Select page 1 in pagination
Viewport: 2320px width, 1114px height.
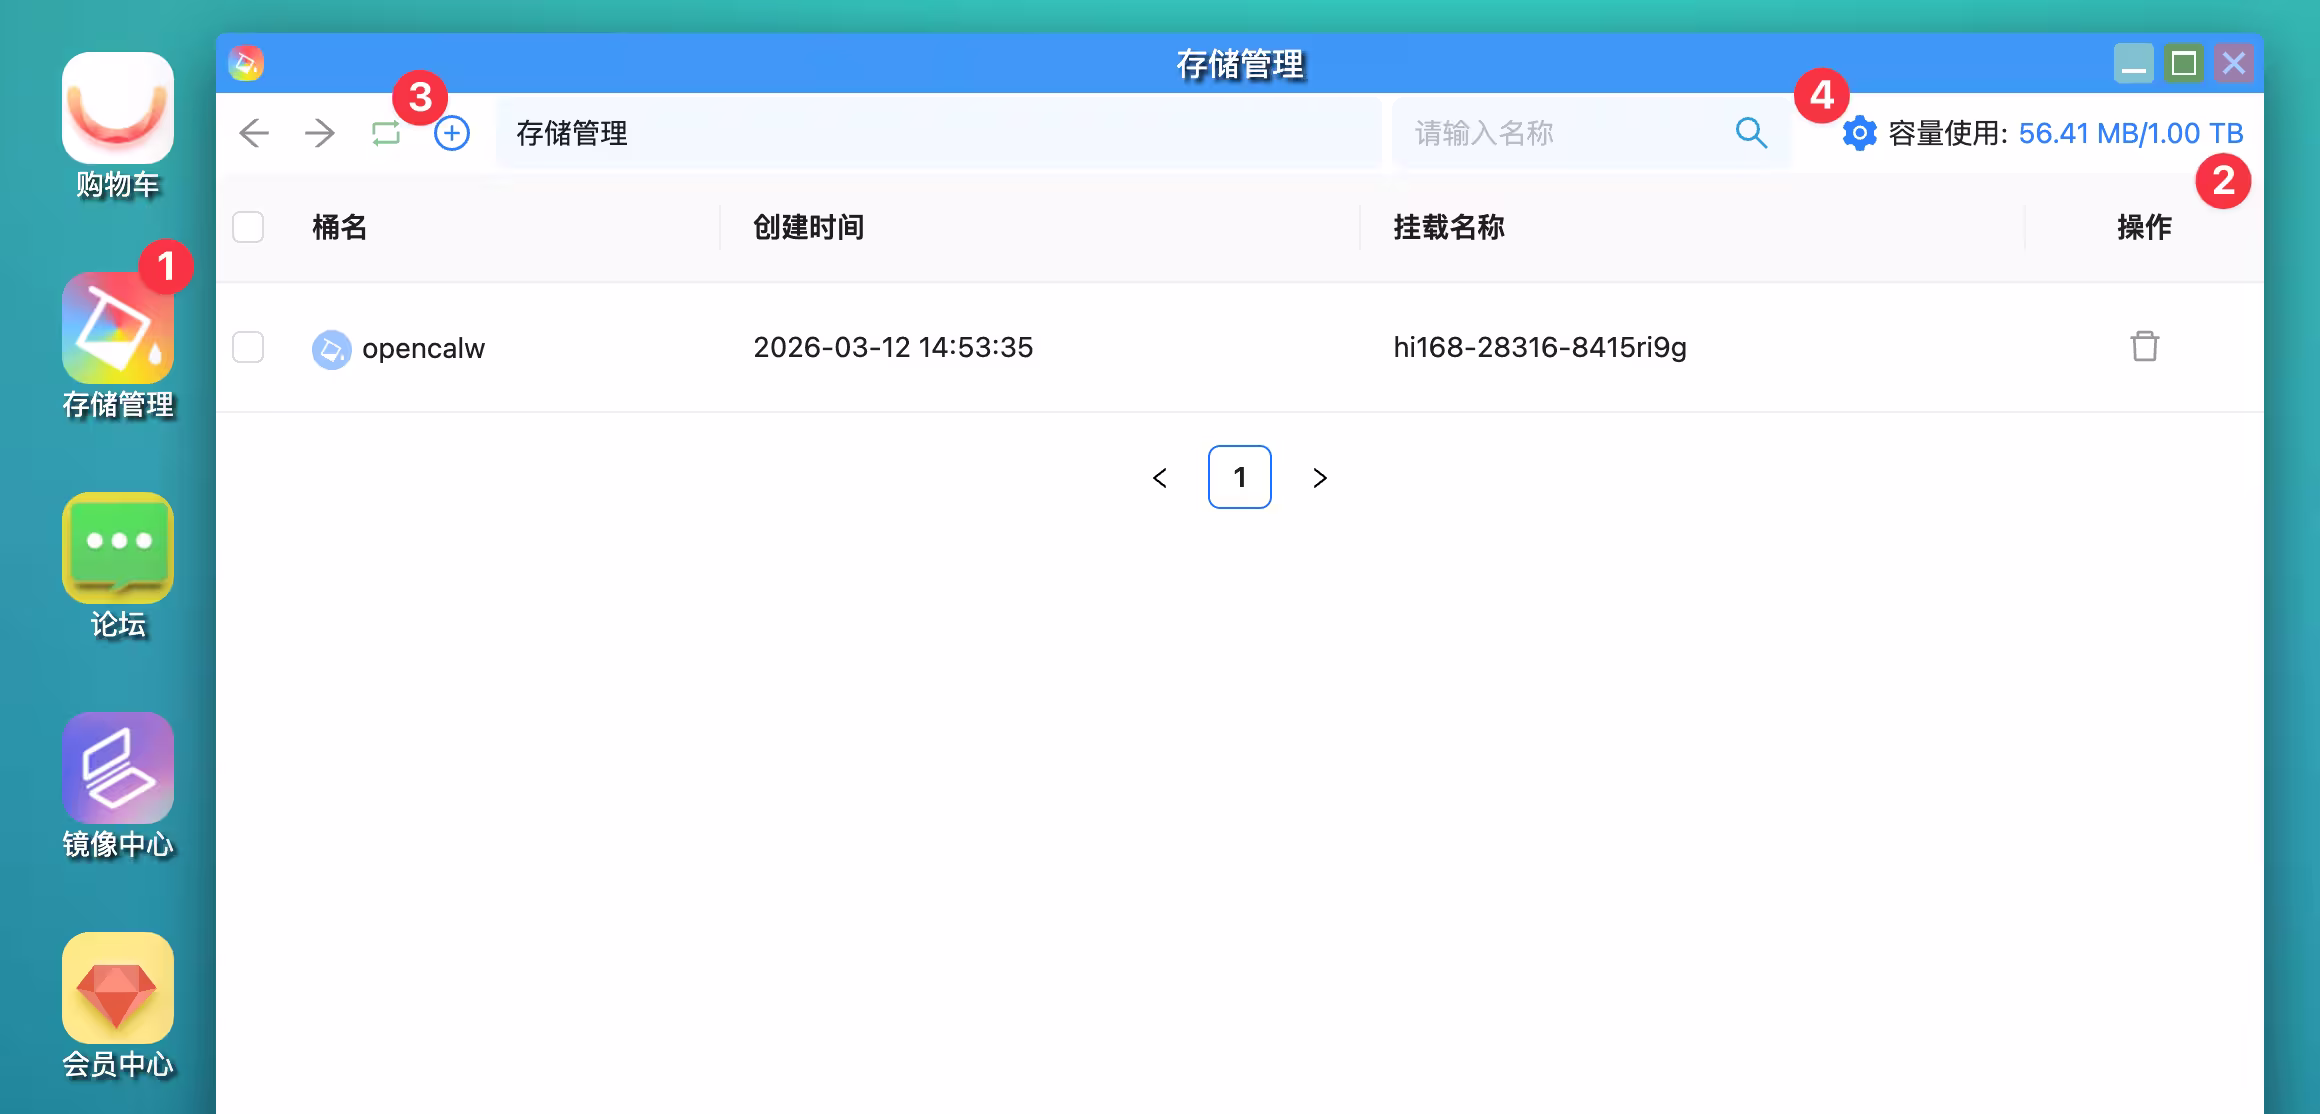[1239, 478]
